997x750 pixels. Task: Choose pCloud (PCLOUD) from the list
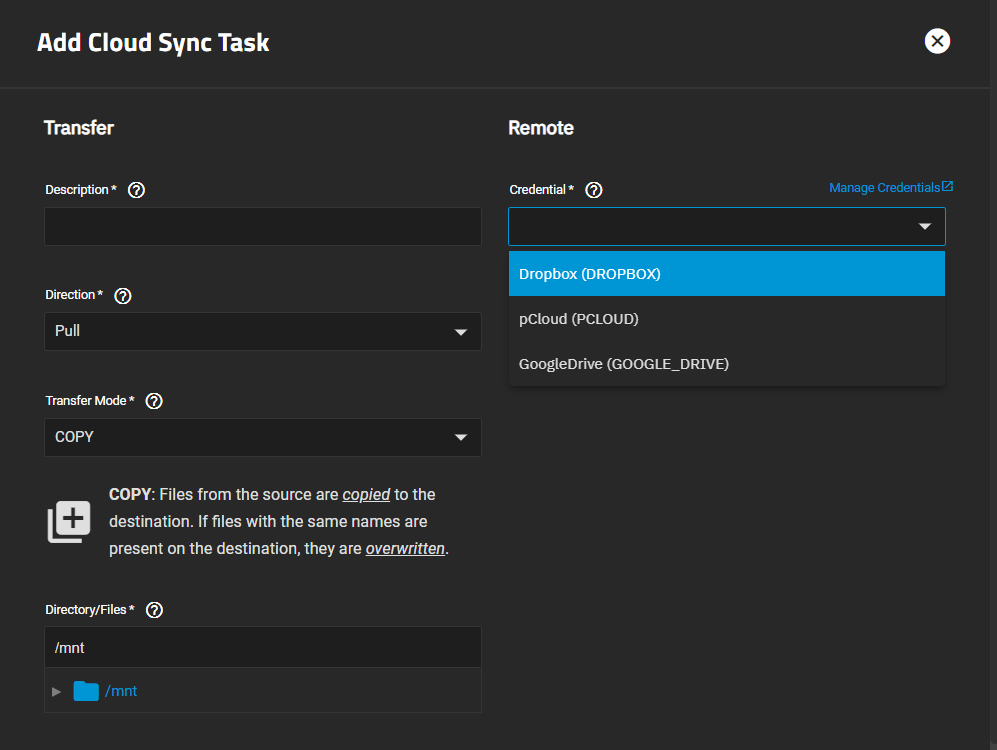[x=727, y=319]
